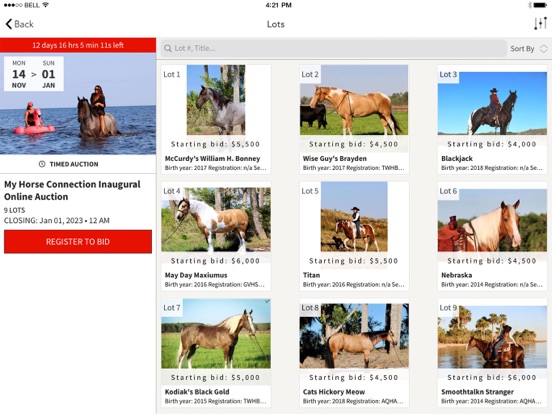The height and width of the screenshot is (414, 552).
Task: Select the McCurdy's William H. Bonney title
Action: [212, 158]
